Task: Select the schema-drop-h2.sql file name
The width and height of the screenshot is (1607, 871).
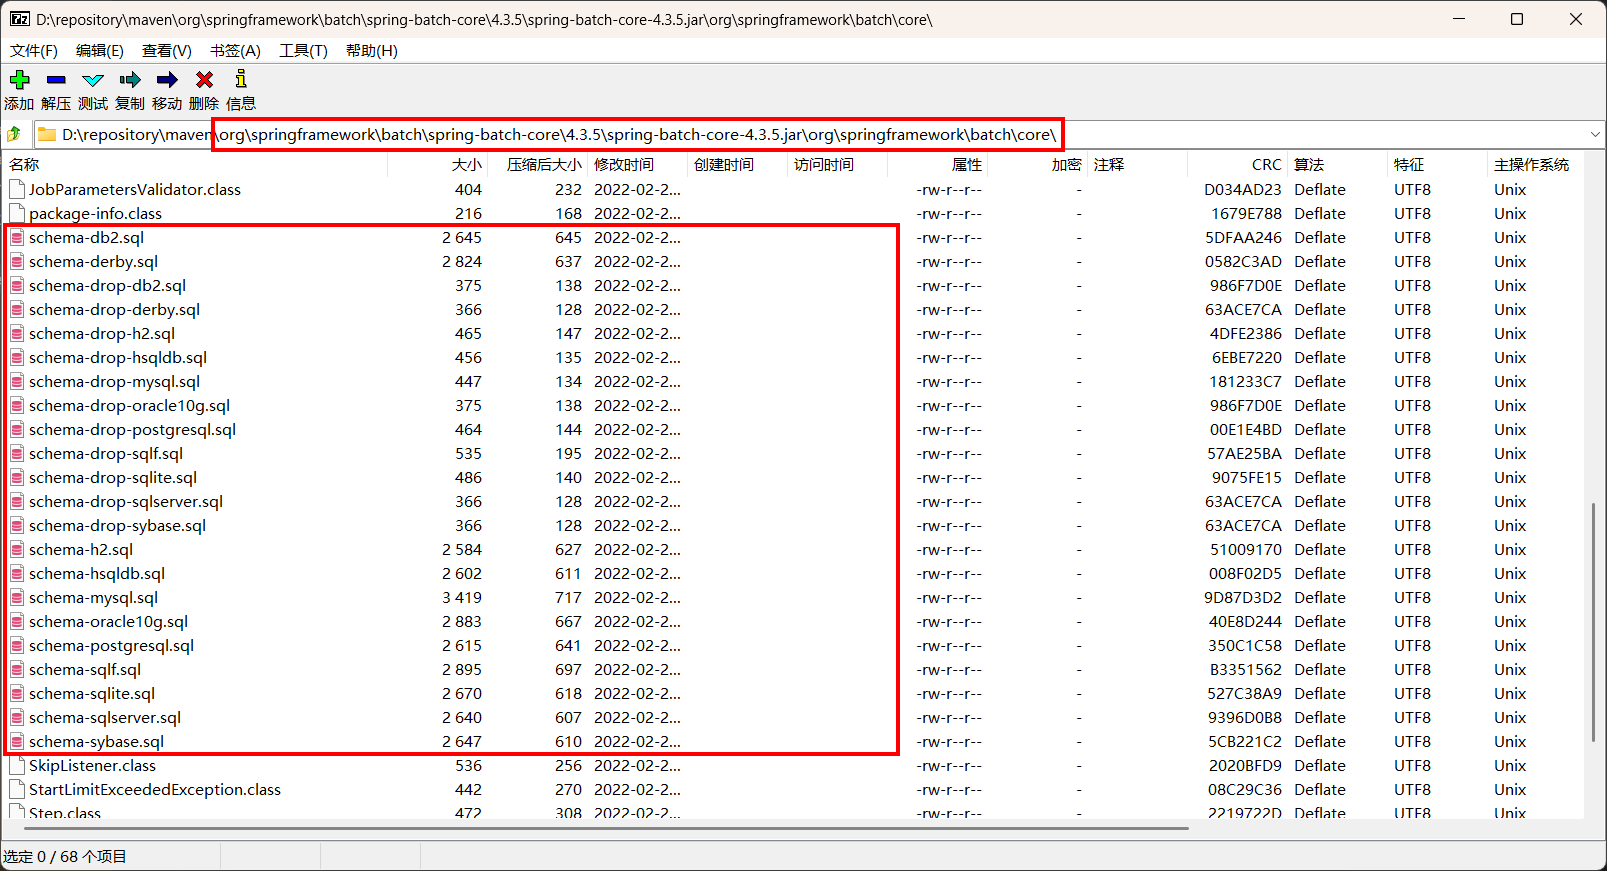Action: tap(102, 334)
